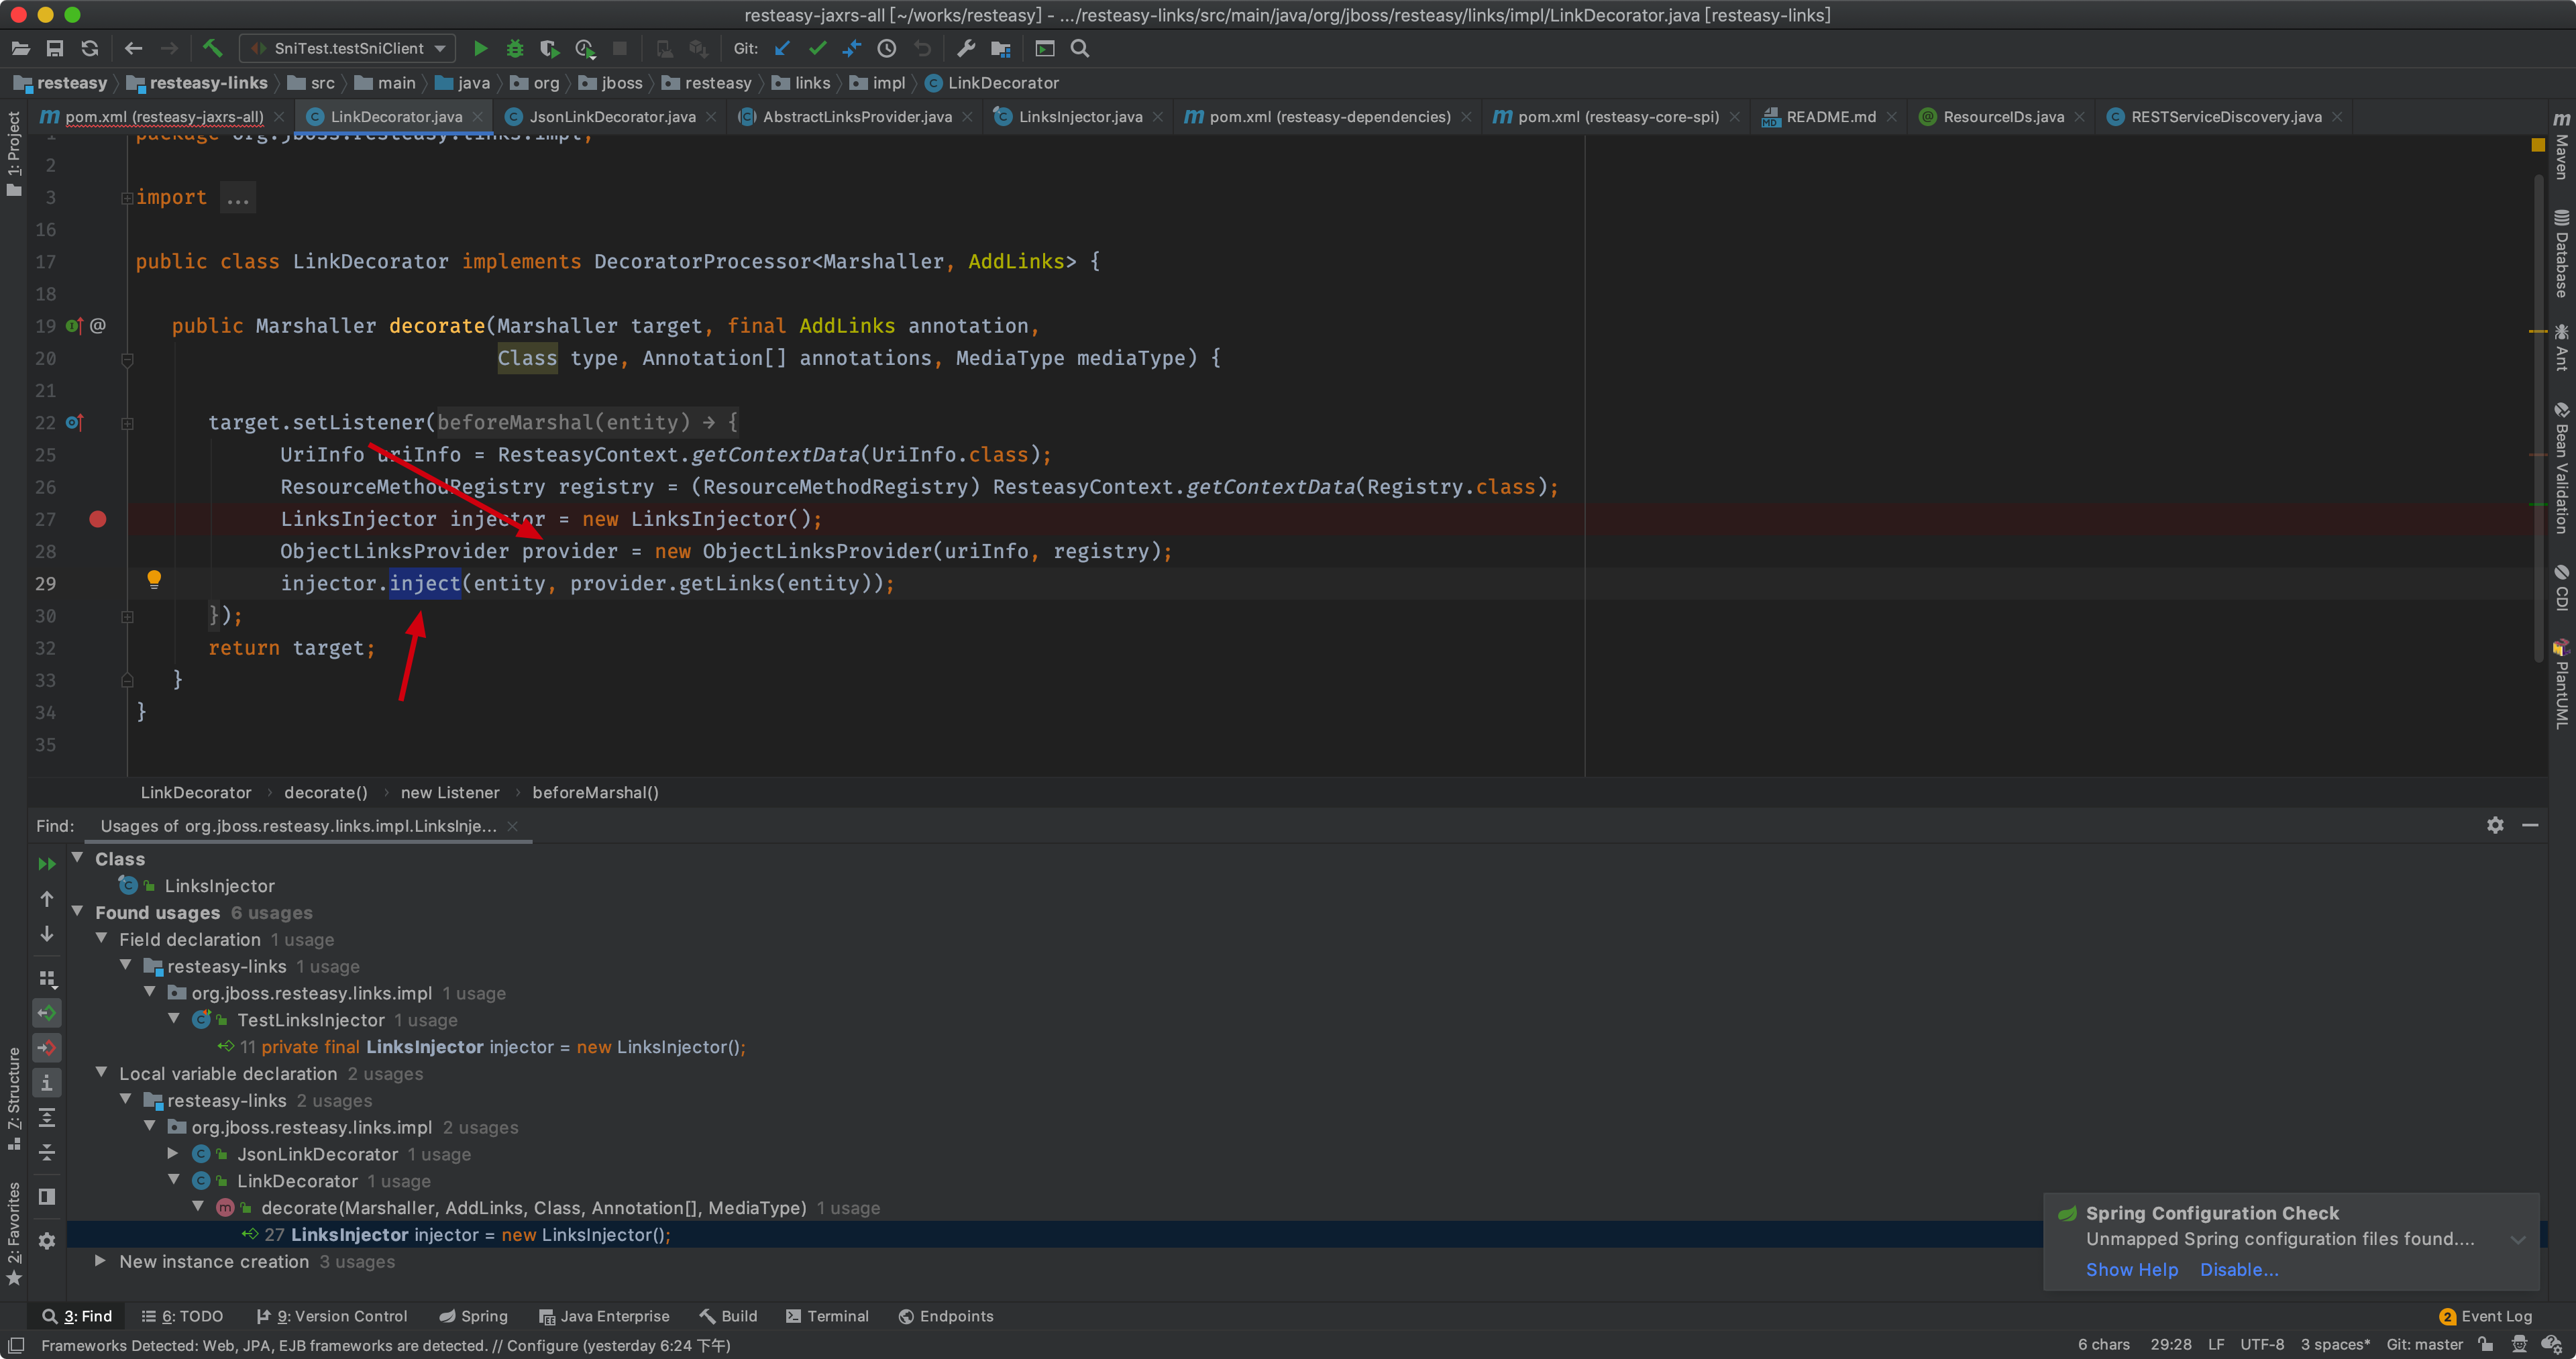Toggle the breakpoint on line 27
The image size is (2576, 1359).
pos(98,519)
